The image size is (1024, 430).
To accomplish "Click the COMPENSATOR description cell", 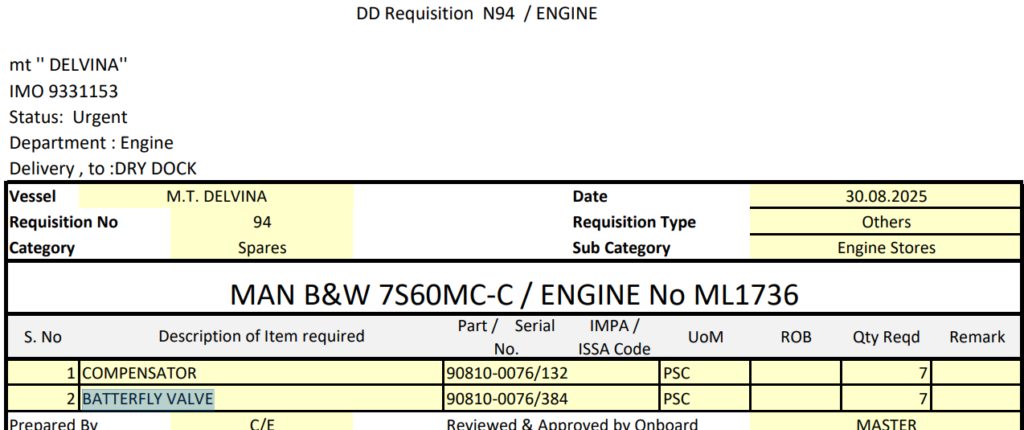I will [139, 373].
